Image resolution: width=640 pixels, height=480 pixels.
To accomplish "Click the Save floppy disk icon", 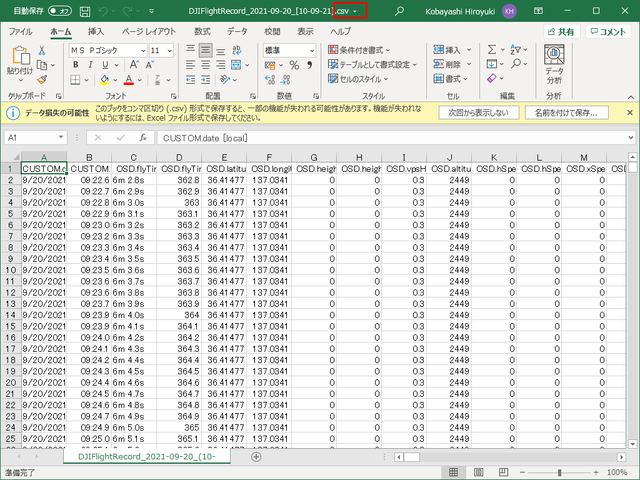I will click(x=85, y=11).
